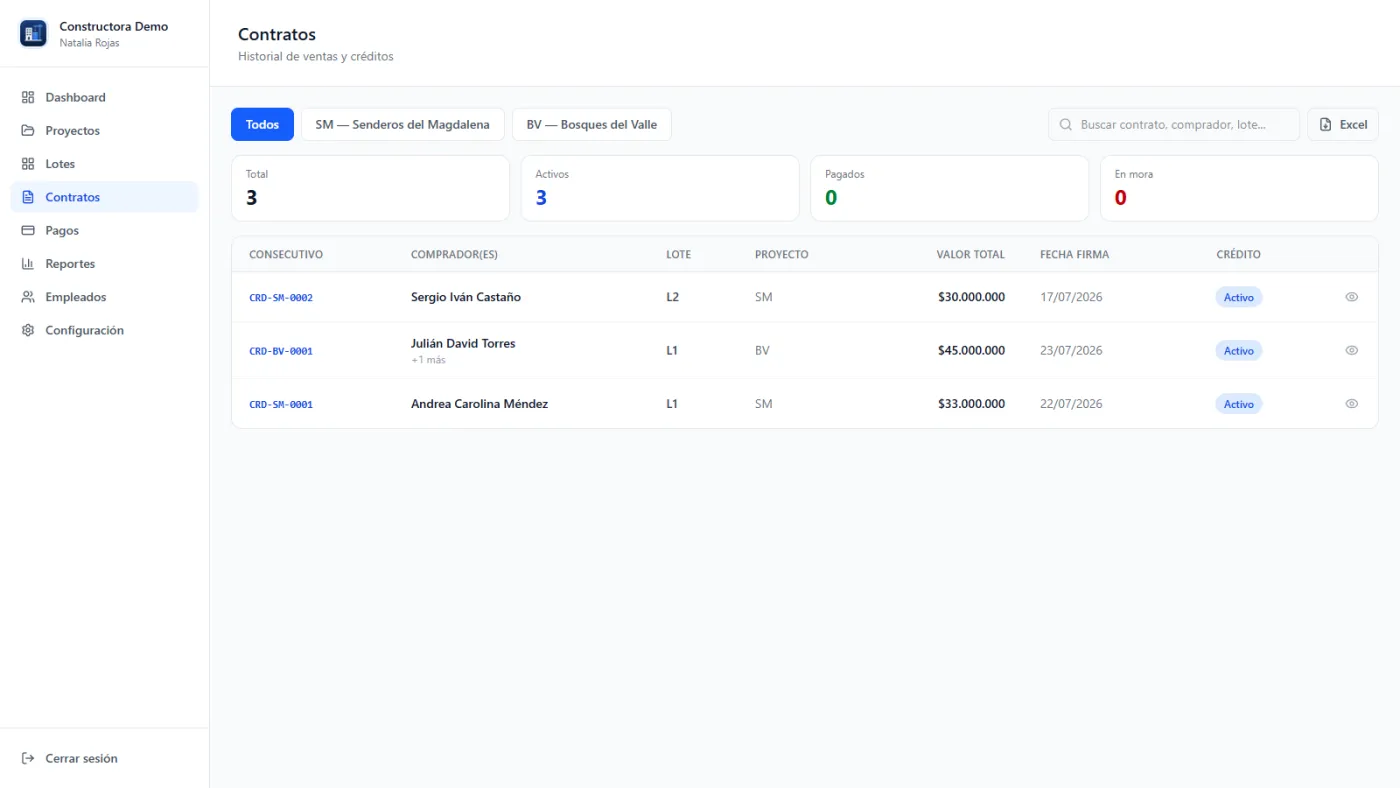
Task: Click the Pagos credit card icon
Action: pyautogui.click(x=28, y=230)
